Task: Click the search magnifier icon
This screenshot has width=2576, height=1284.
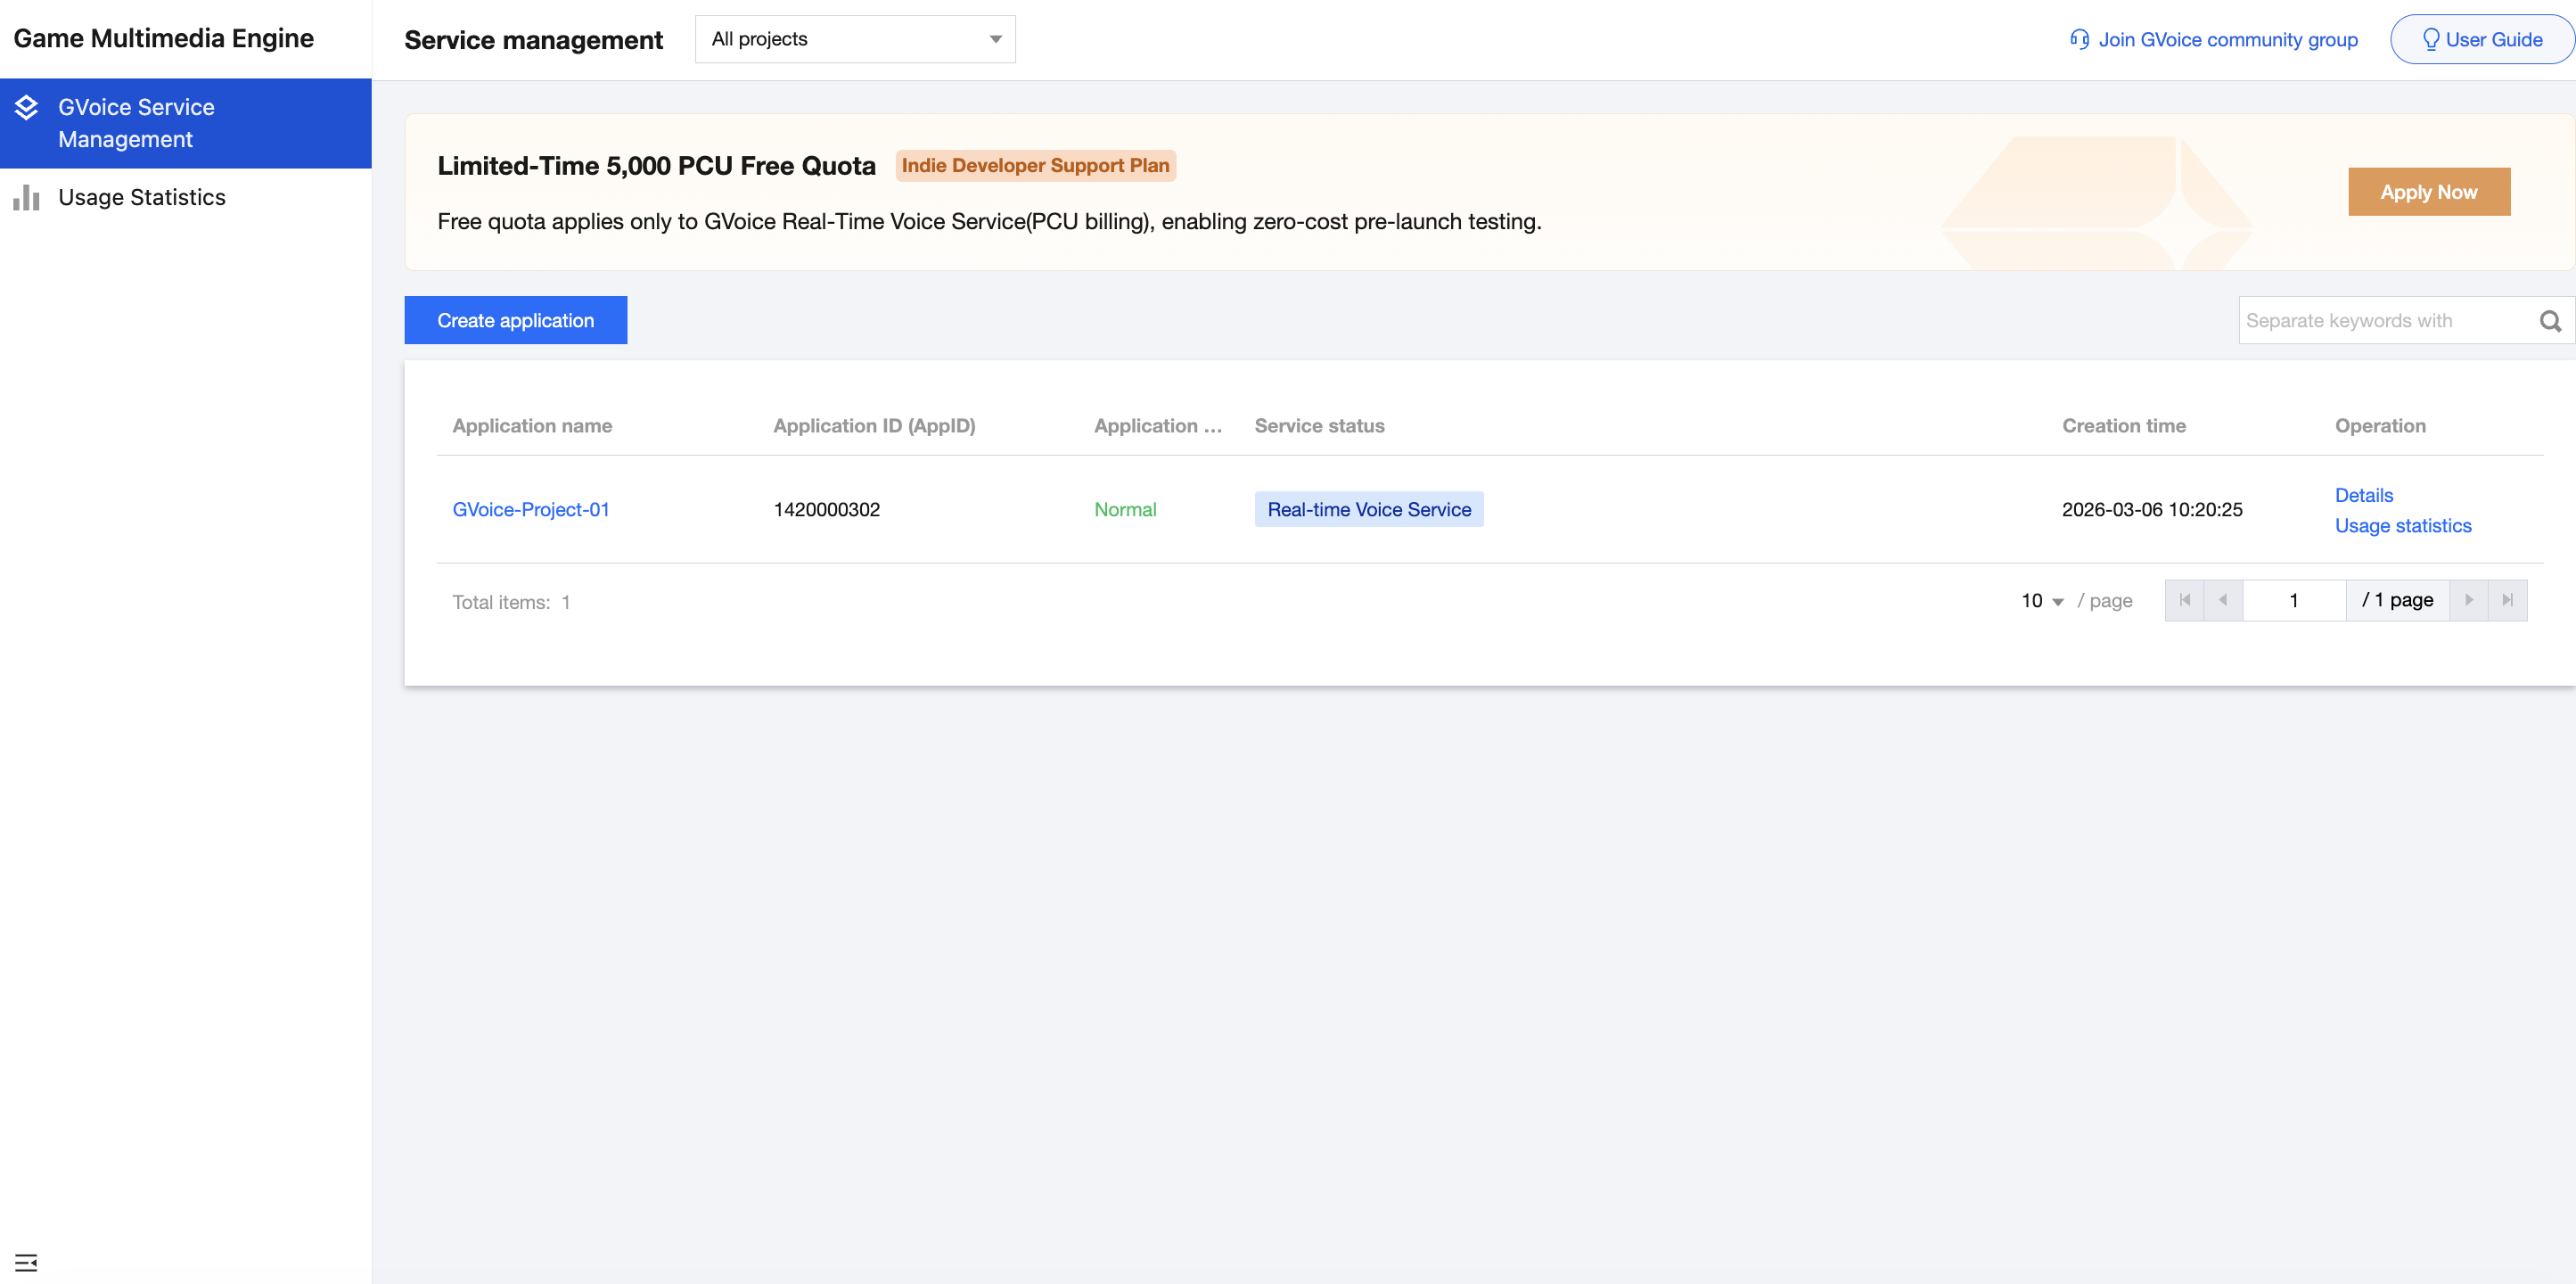Action: (2550, 321)
